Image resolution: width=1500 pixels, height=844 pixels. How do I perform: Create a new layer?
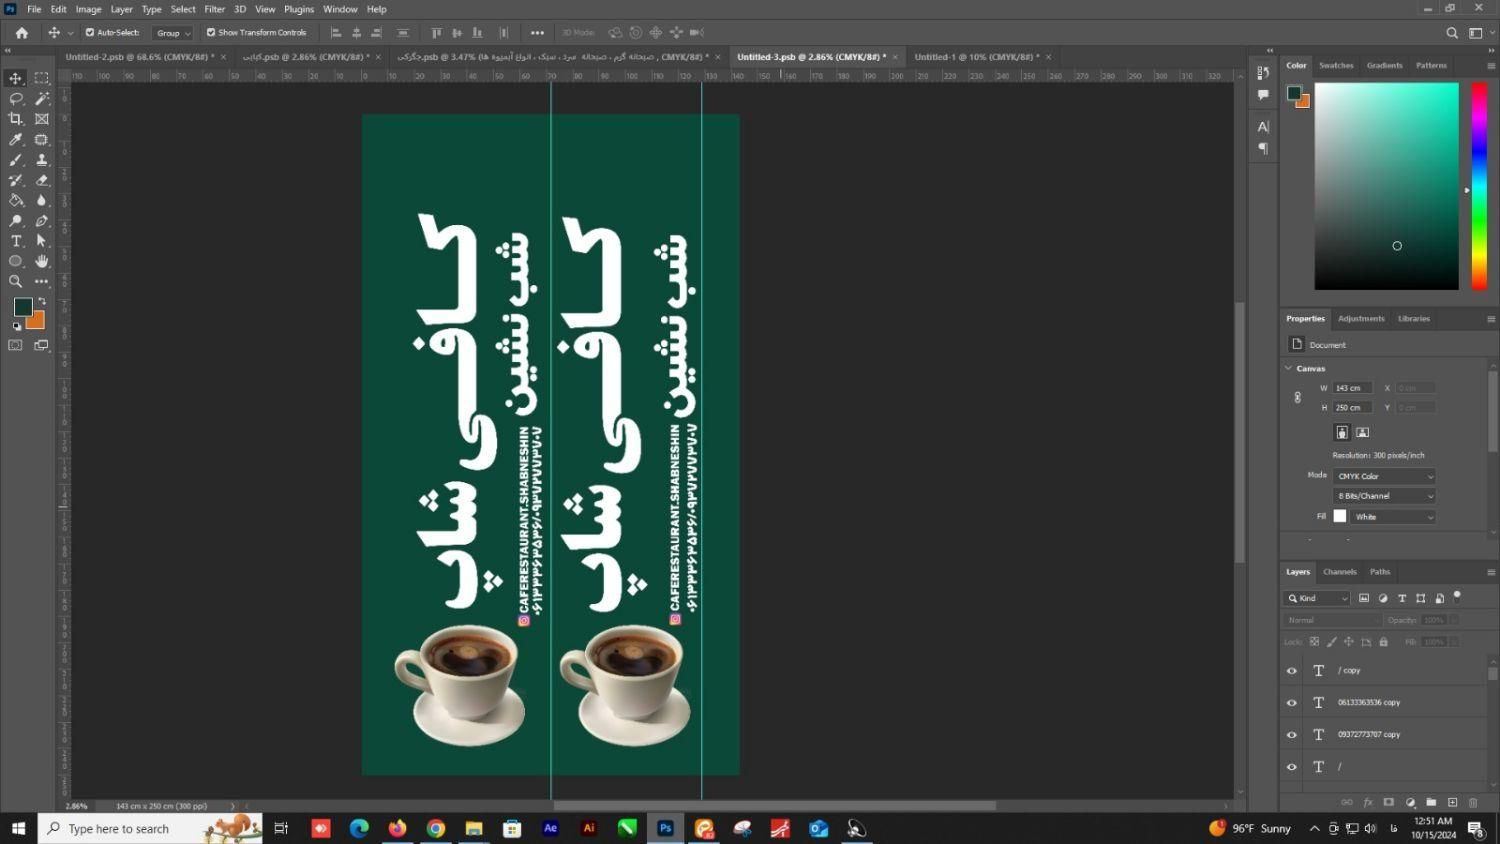pyautogui.click(x=1452, y=802)
